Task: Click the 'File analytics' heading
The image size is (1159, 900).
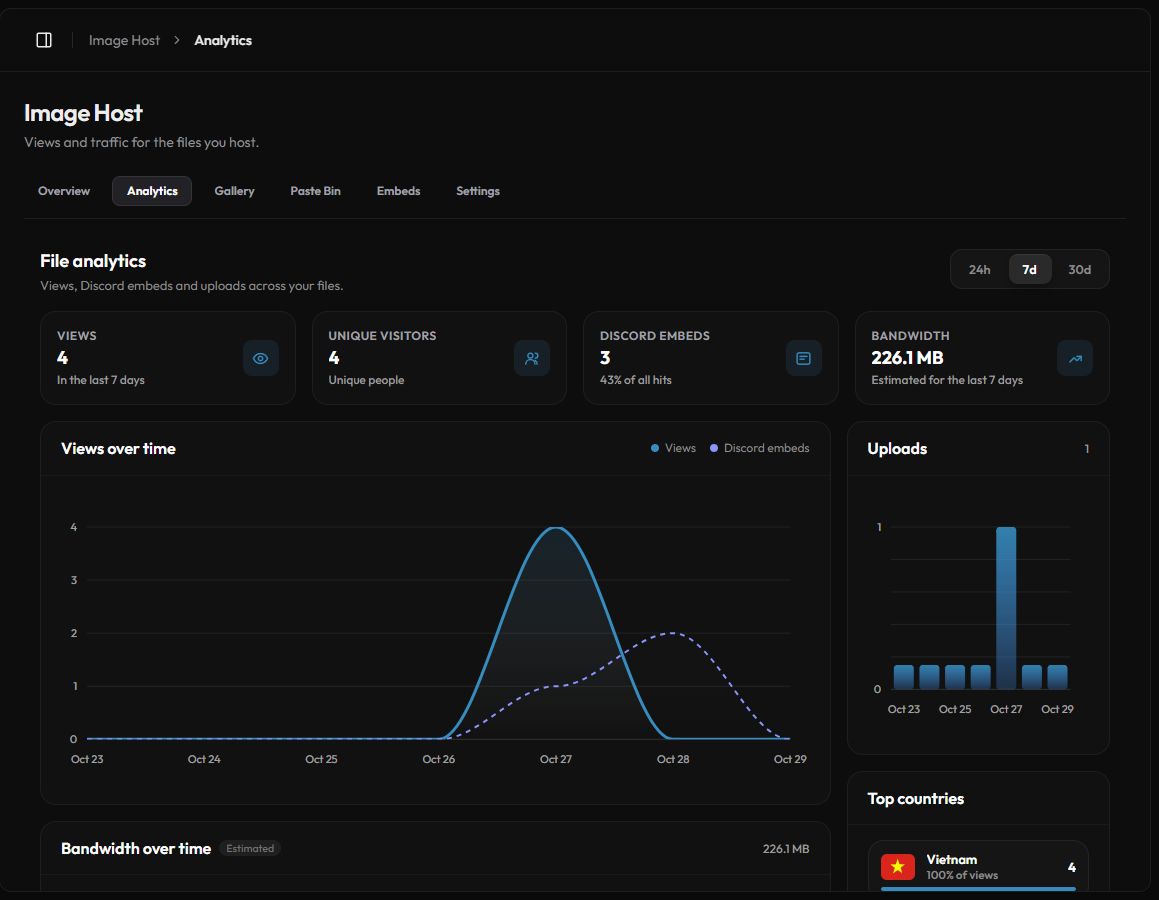Action: click(x=93, y=261)
